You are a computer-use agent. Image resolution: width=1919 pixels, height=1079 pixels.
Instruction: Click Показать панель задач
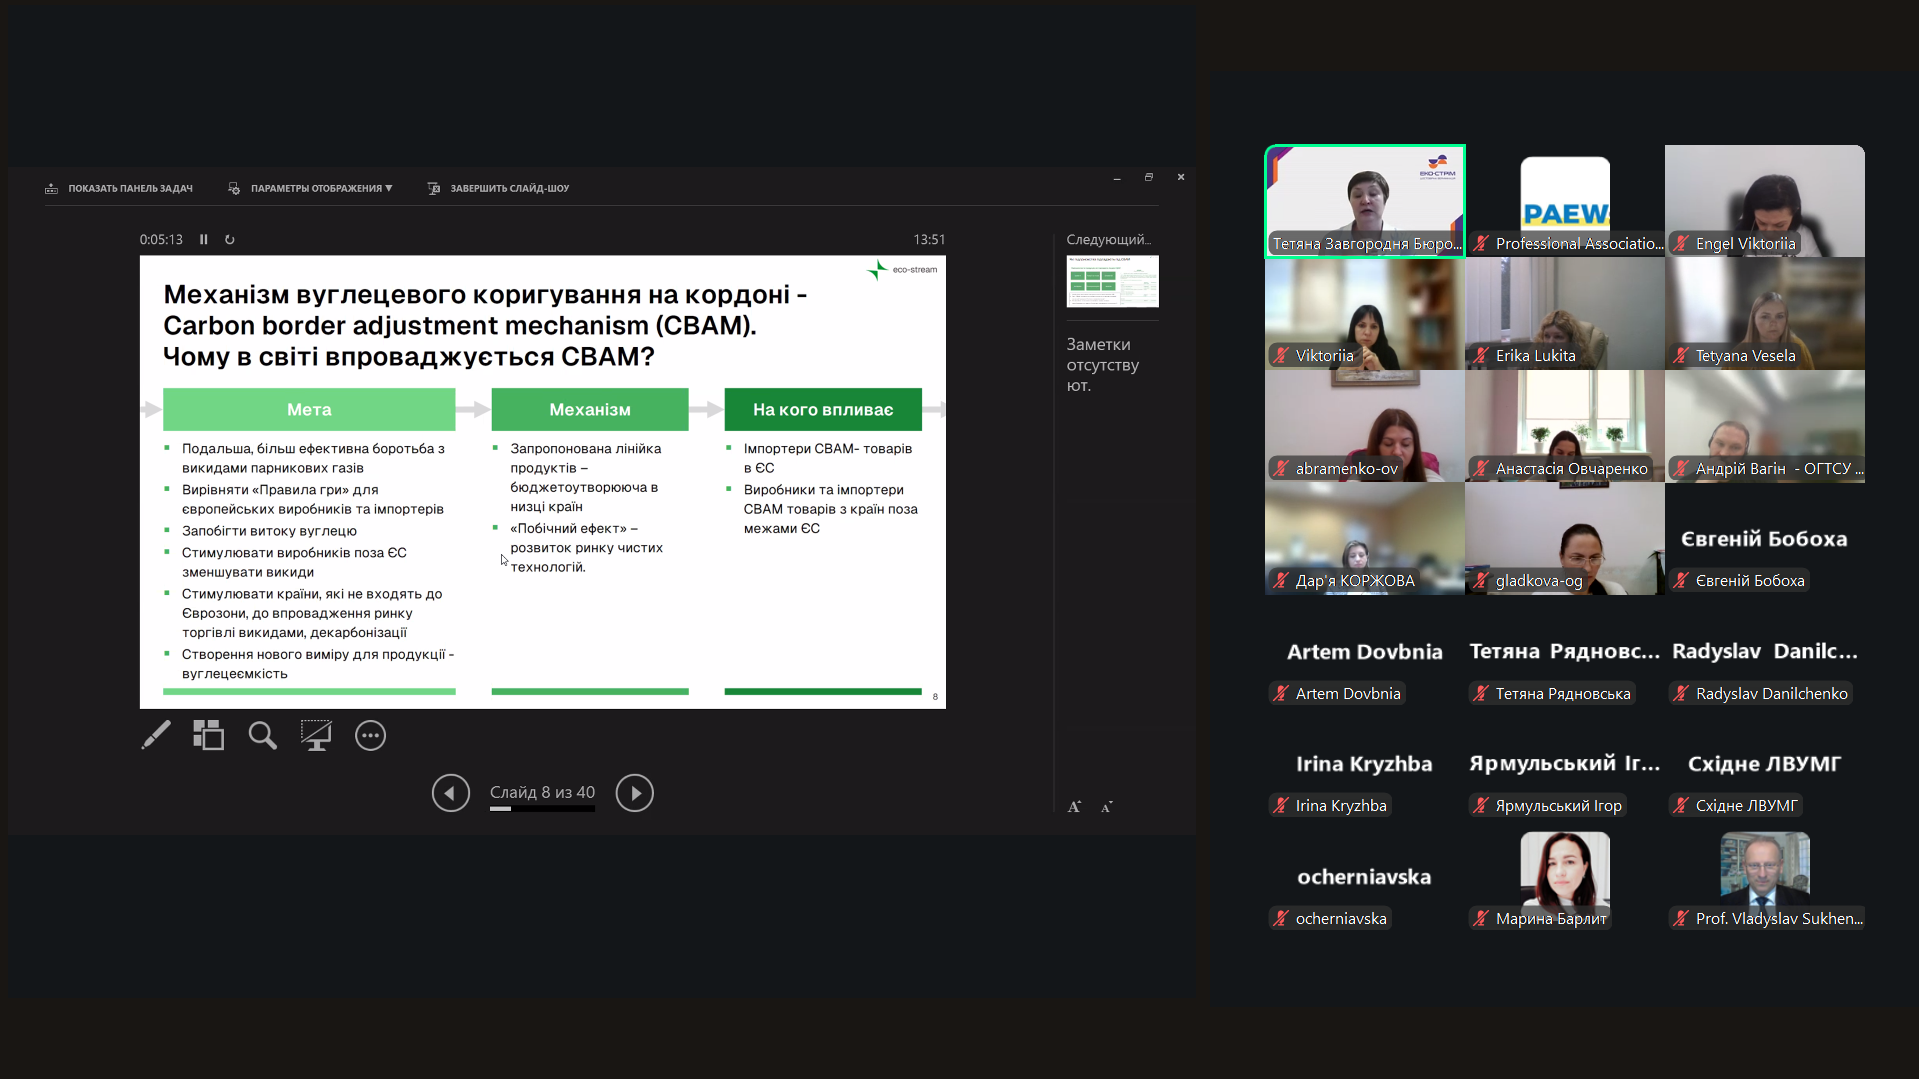[119, 188]
